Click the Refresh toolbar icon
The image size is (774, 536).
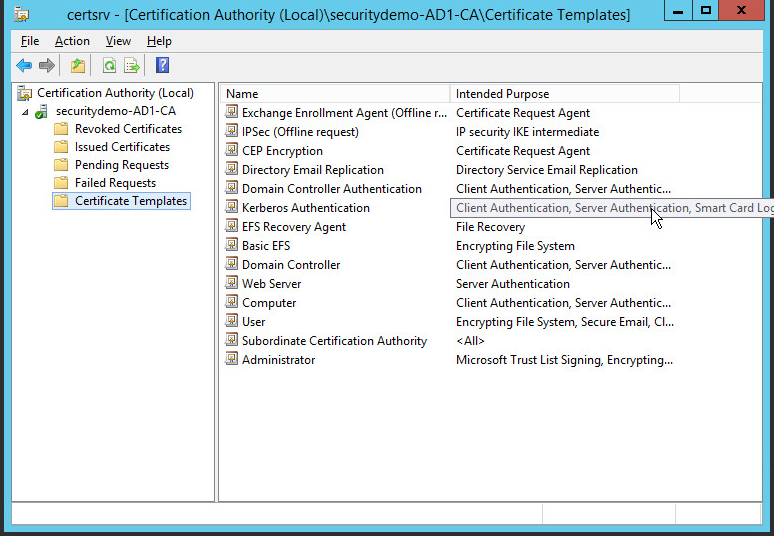[x=109, y=65]
